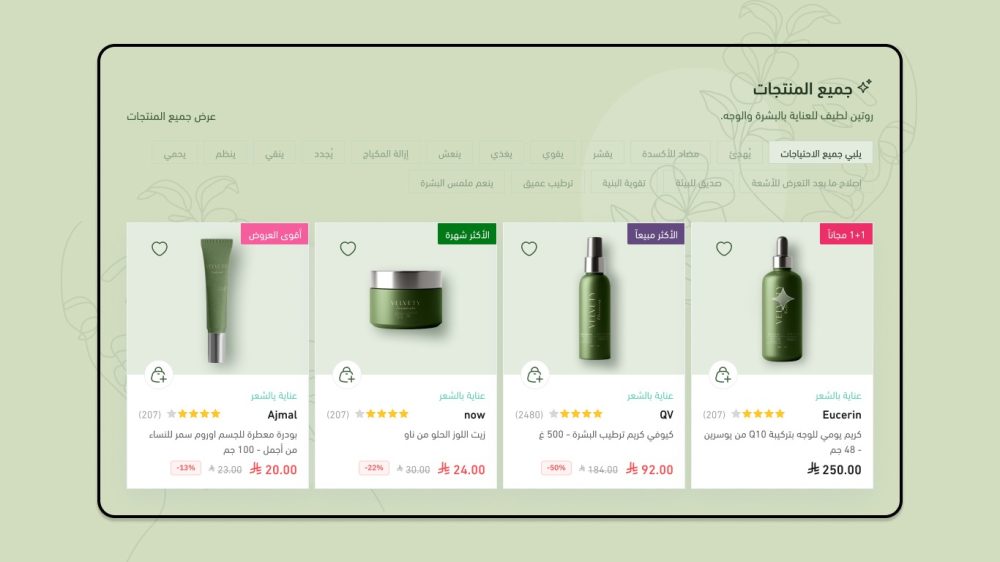The width and height of the screenshot is (1000, 562).
Task: Select the مضاد للأكسدة filter tab
Action: pos(670,154)
